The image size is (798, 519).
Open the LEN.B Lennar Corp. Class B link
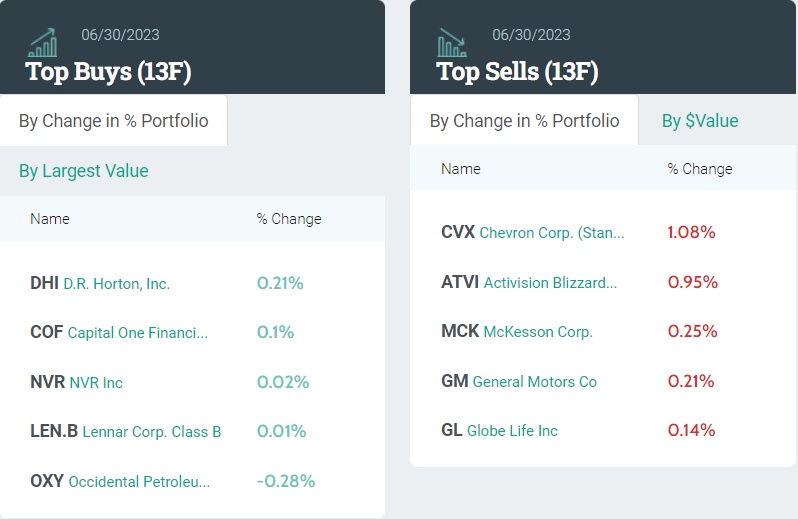126,431
